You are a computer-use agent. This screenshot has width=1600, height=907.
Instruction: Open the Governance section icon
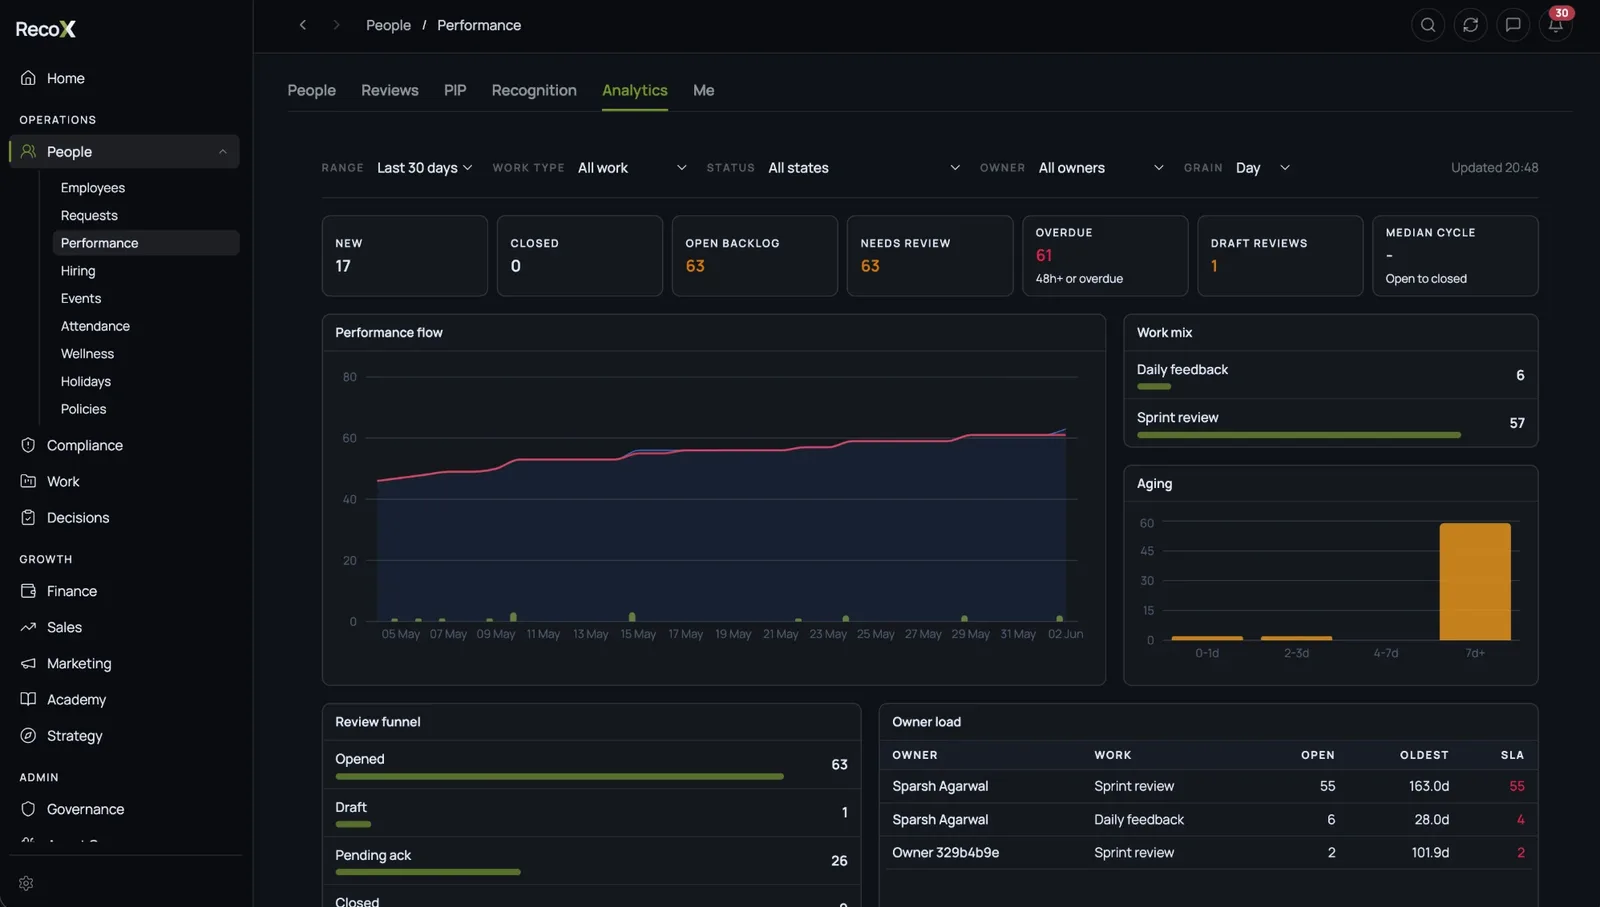click(28, 809)
